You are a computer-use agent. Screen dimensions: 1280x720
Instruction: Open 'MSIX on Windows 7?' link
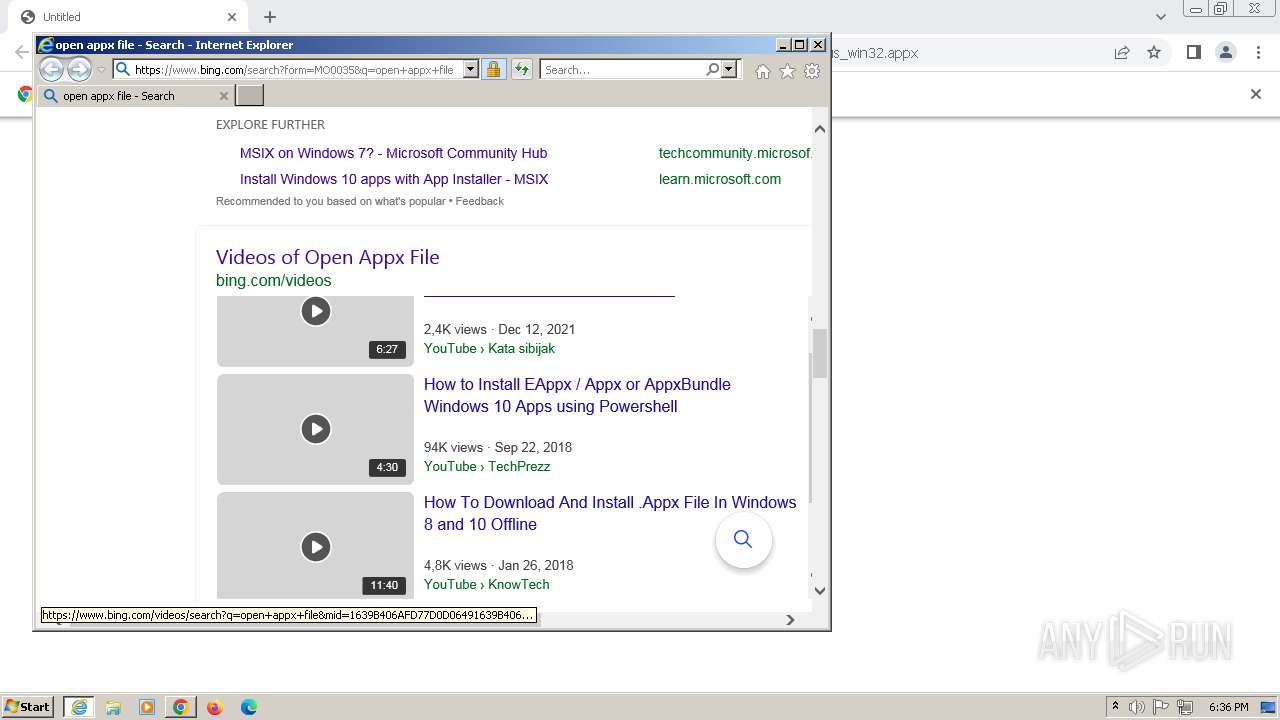(x=393, y=153)
